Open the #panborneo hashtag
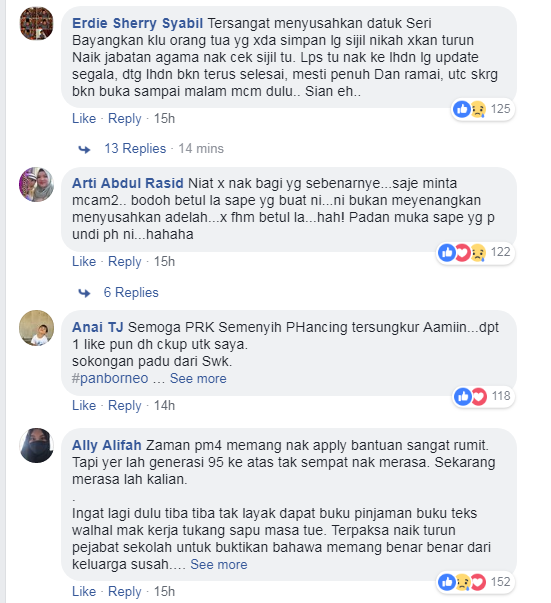 tap(110, 378)
